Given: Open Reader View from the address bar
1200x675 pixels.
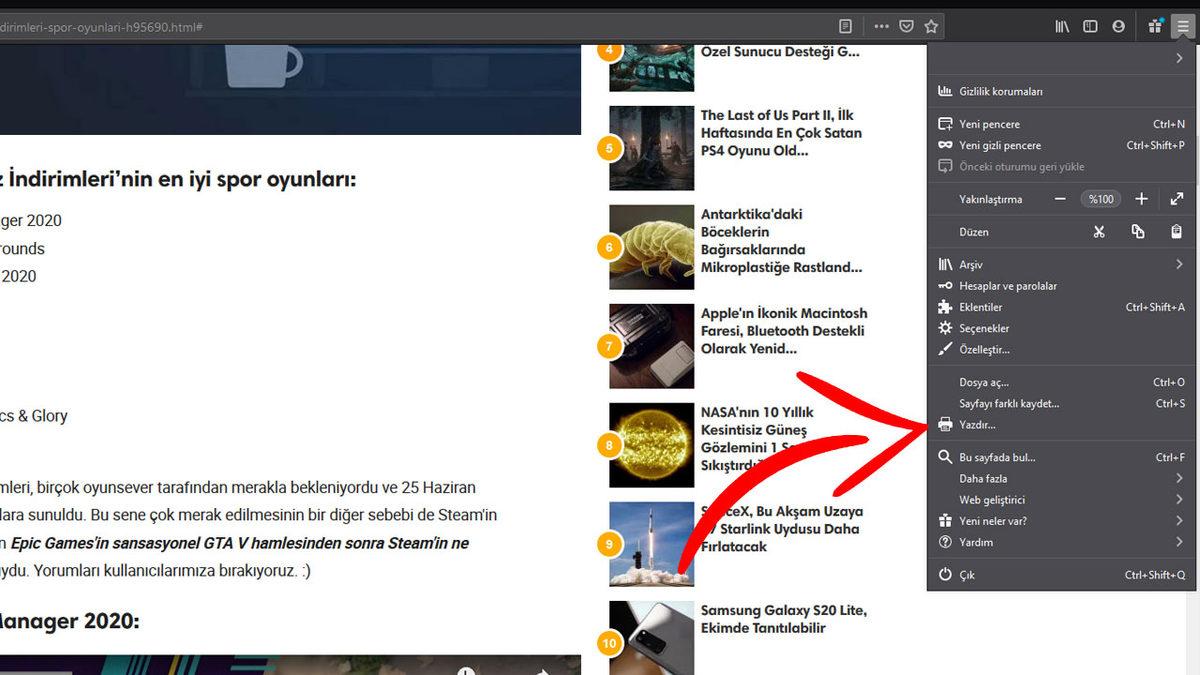Looking at the screenshot, I should 843,25.
